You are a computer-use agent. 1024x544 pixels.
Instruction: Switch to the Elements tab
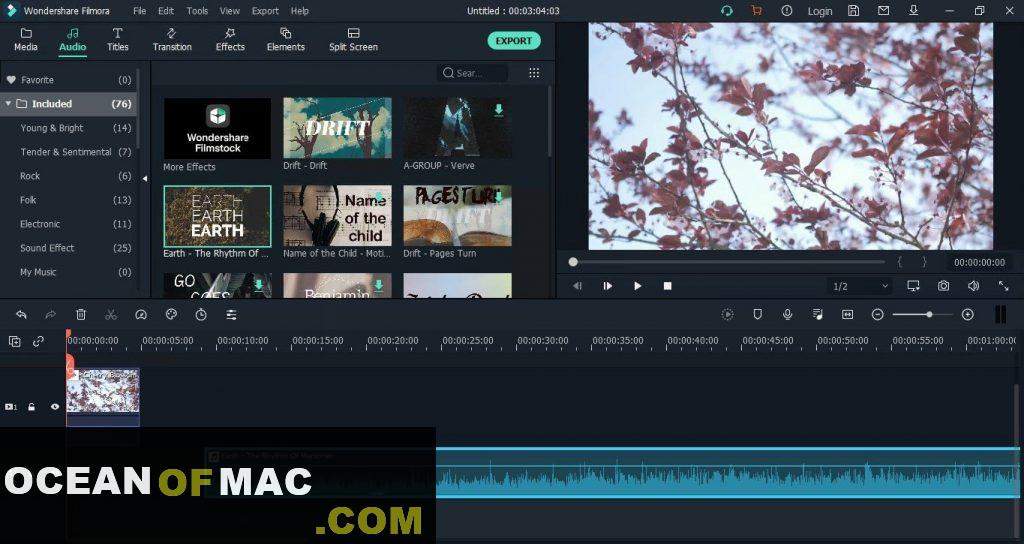tap(285, 40)
